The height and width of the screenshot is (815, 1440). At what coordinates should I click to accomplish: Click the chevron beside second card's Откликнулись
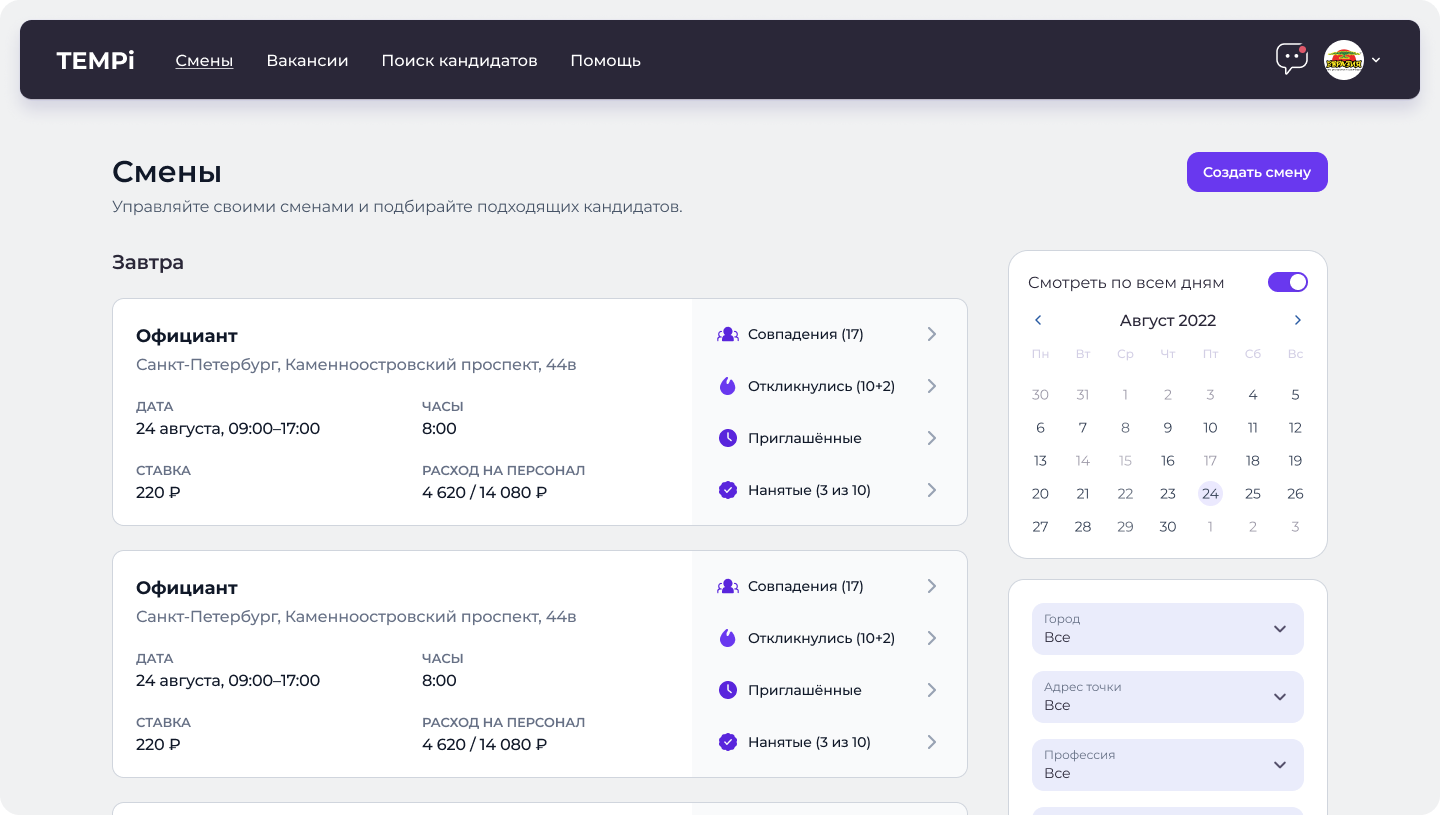coord(931,638)
